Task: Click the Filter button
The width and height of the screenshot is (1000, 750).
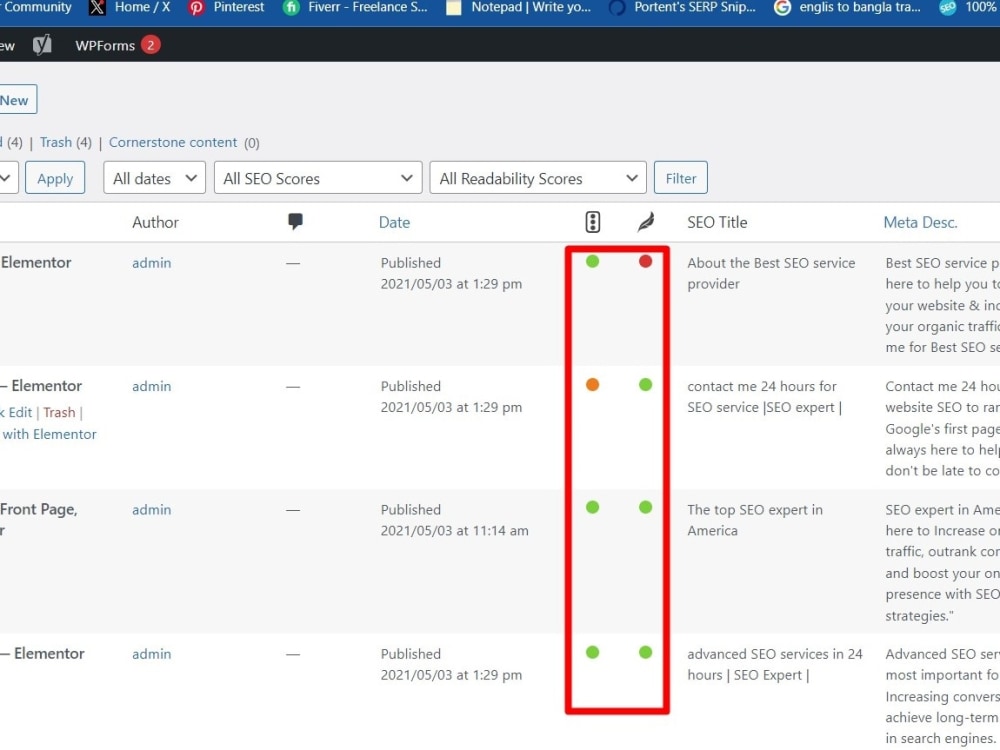Action: point(680,178)
